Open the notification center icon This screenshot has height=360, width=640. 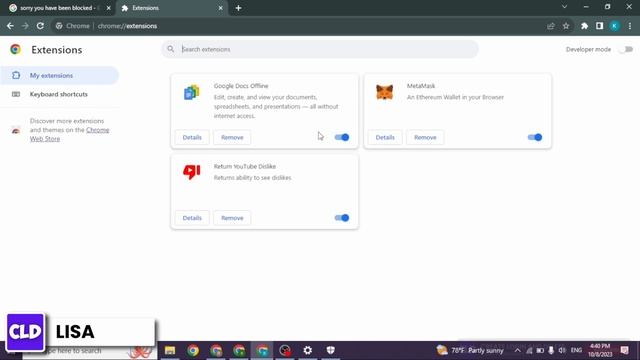(624, 350)
